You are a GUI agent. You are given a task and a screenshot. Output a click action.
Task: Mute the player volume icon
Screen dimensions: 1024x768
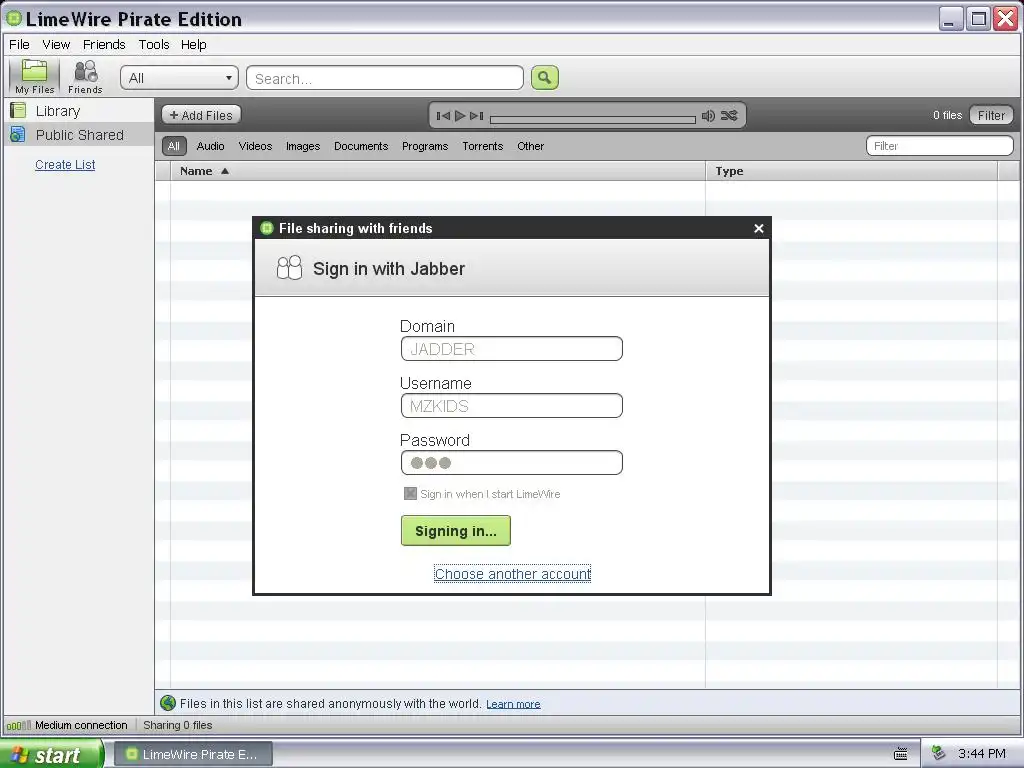(x=708, y=116)
